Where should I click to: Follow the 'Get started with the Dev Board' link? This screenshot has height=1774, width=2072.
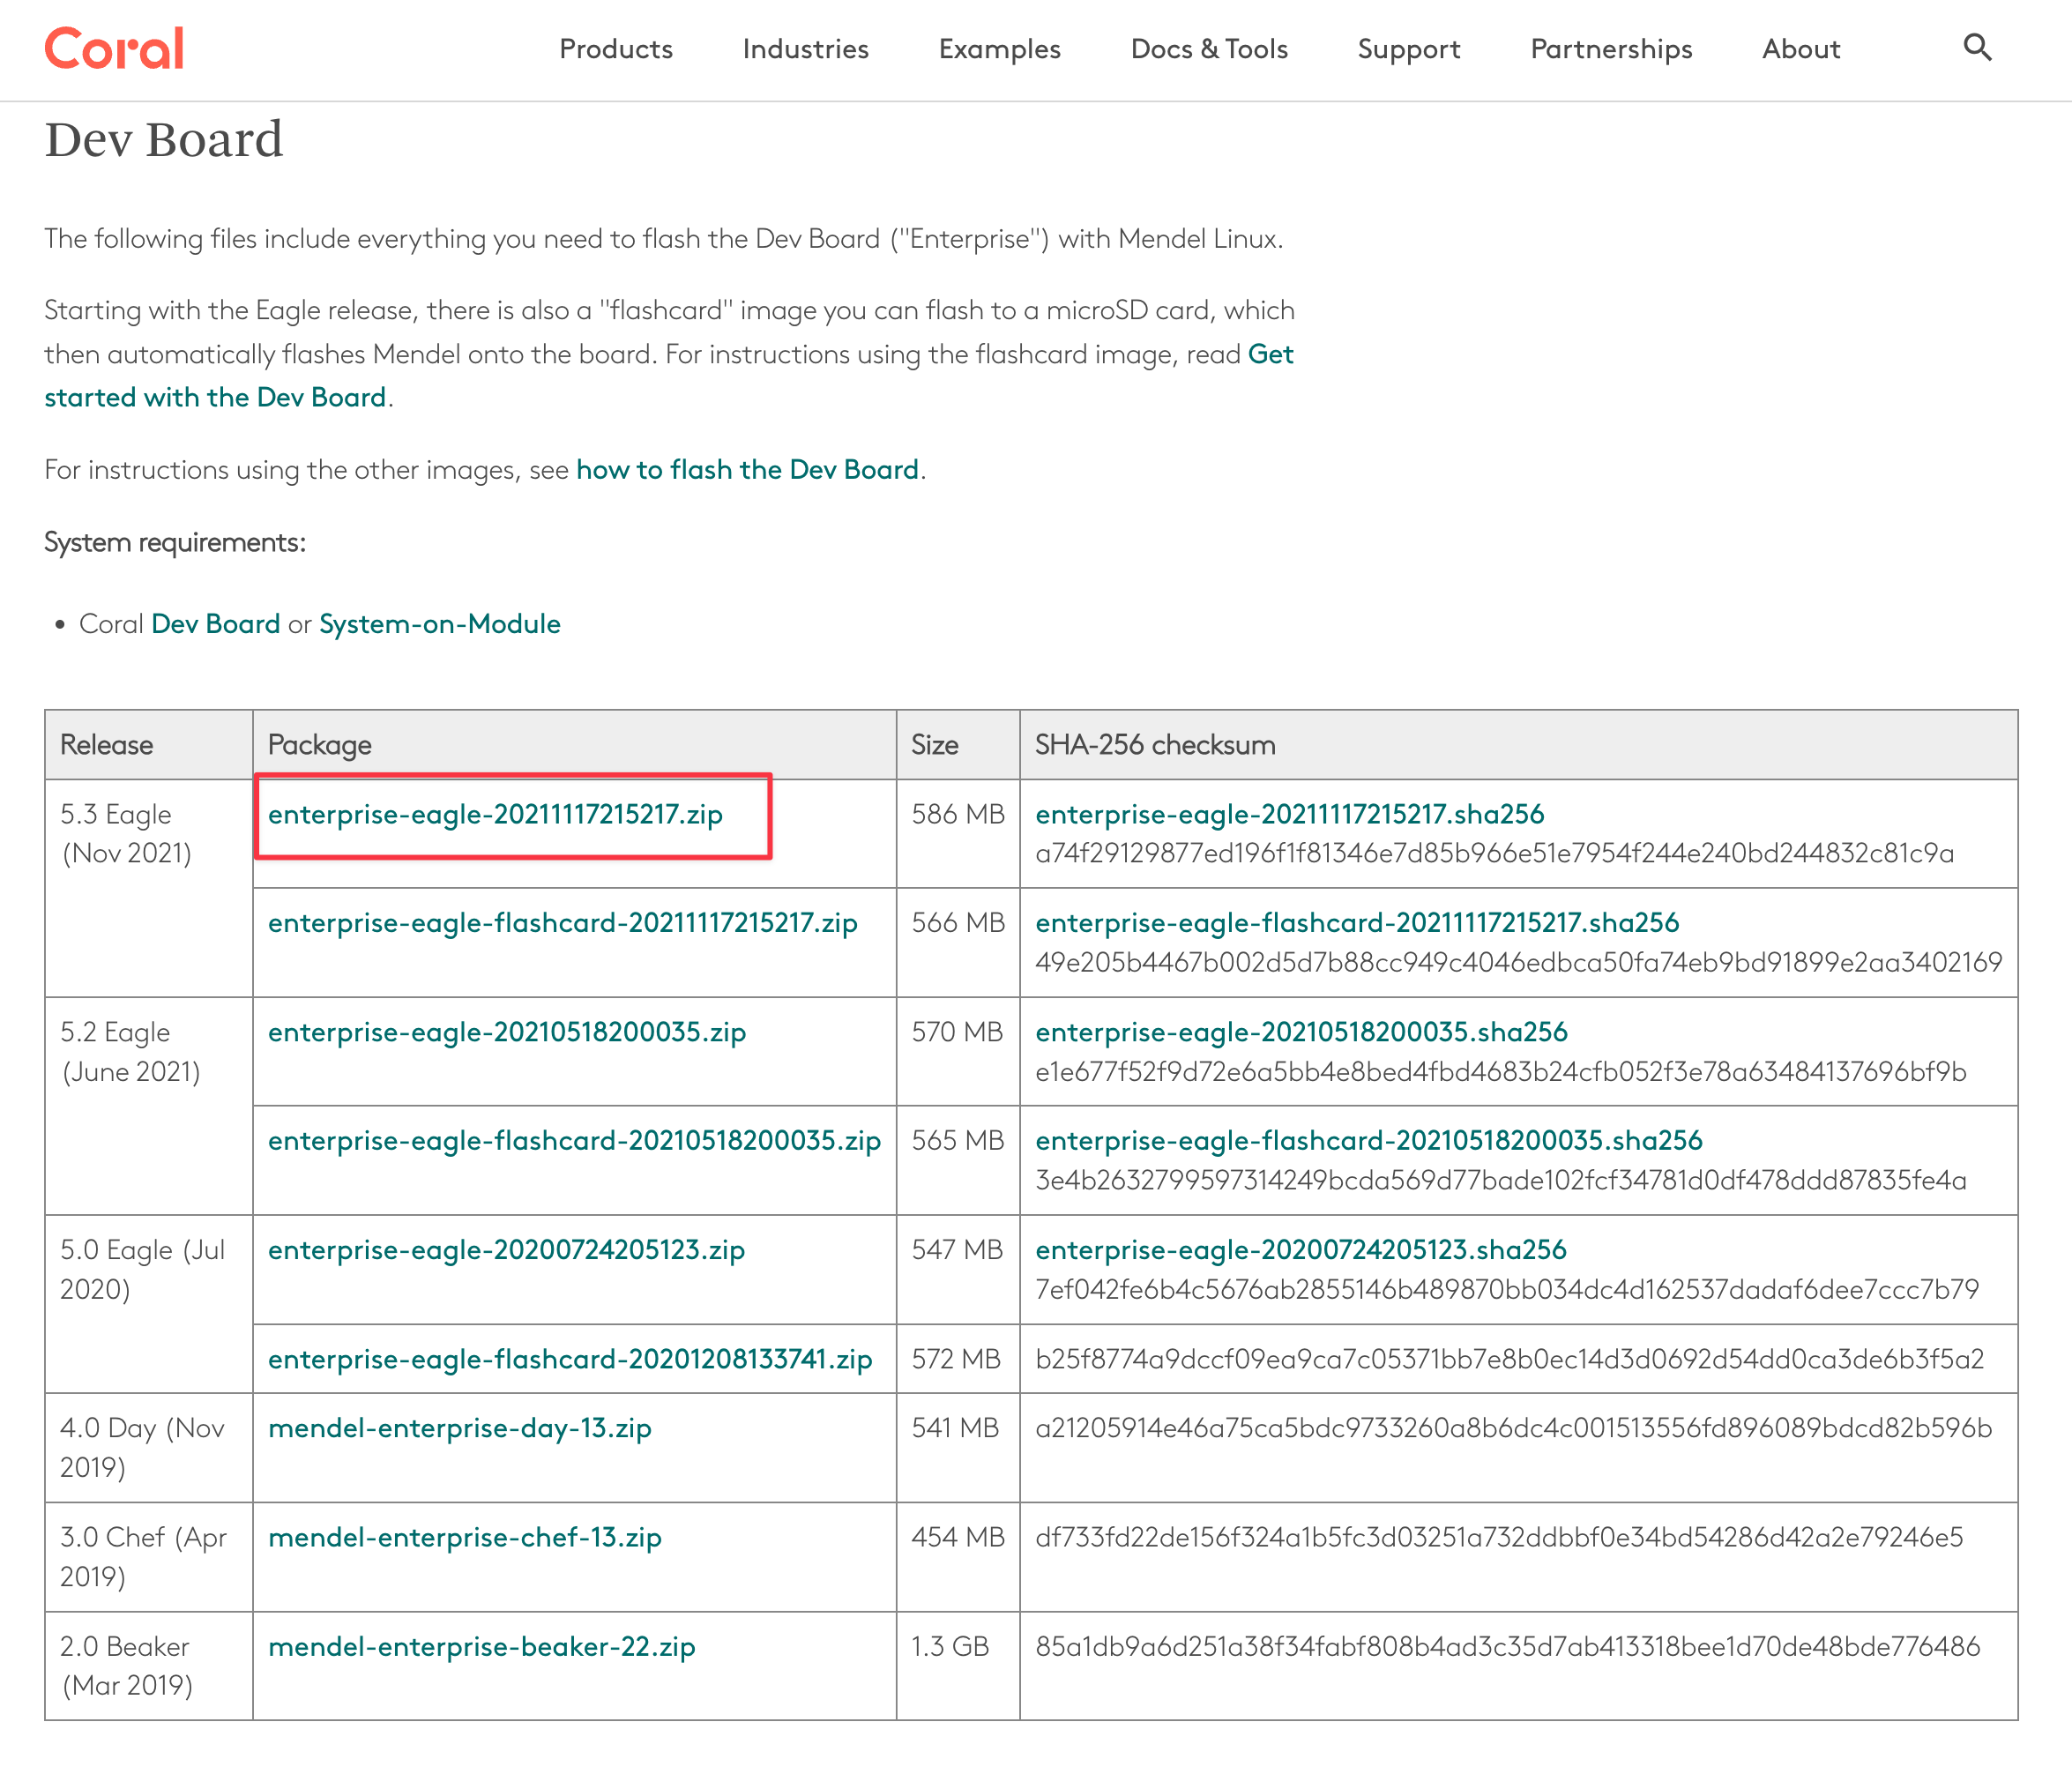click(215, 398)
